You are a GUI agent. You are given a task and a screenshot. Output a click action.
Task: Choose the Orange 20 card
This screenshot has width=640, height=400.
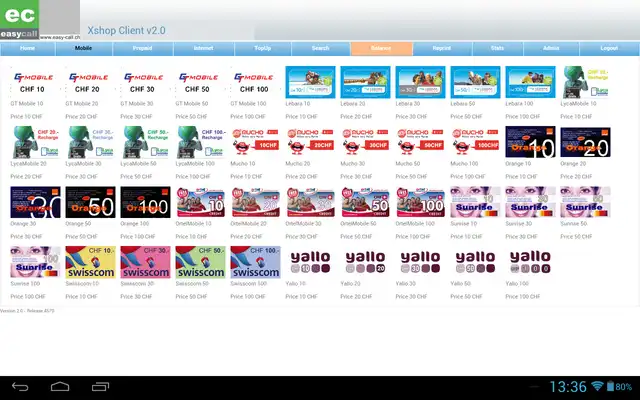coord(585,142)
